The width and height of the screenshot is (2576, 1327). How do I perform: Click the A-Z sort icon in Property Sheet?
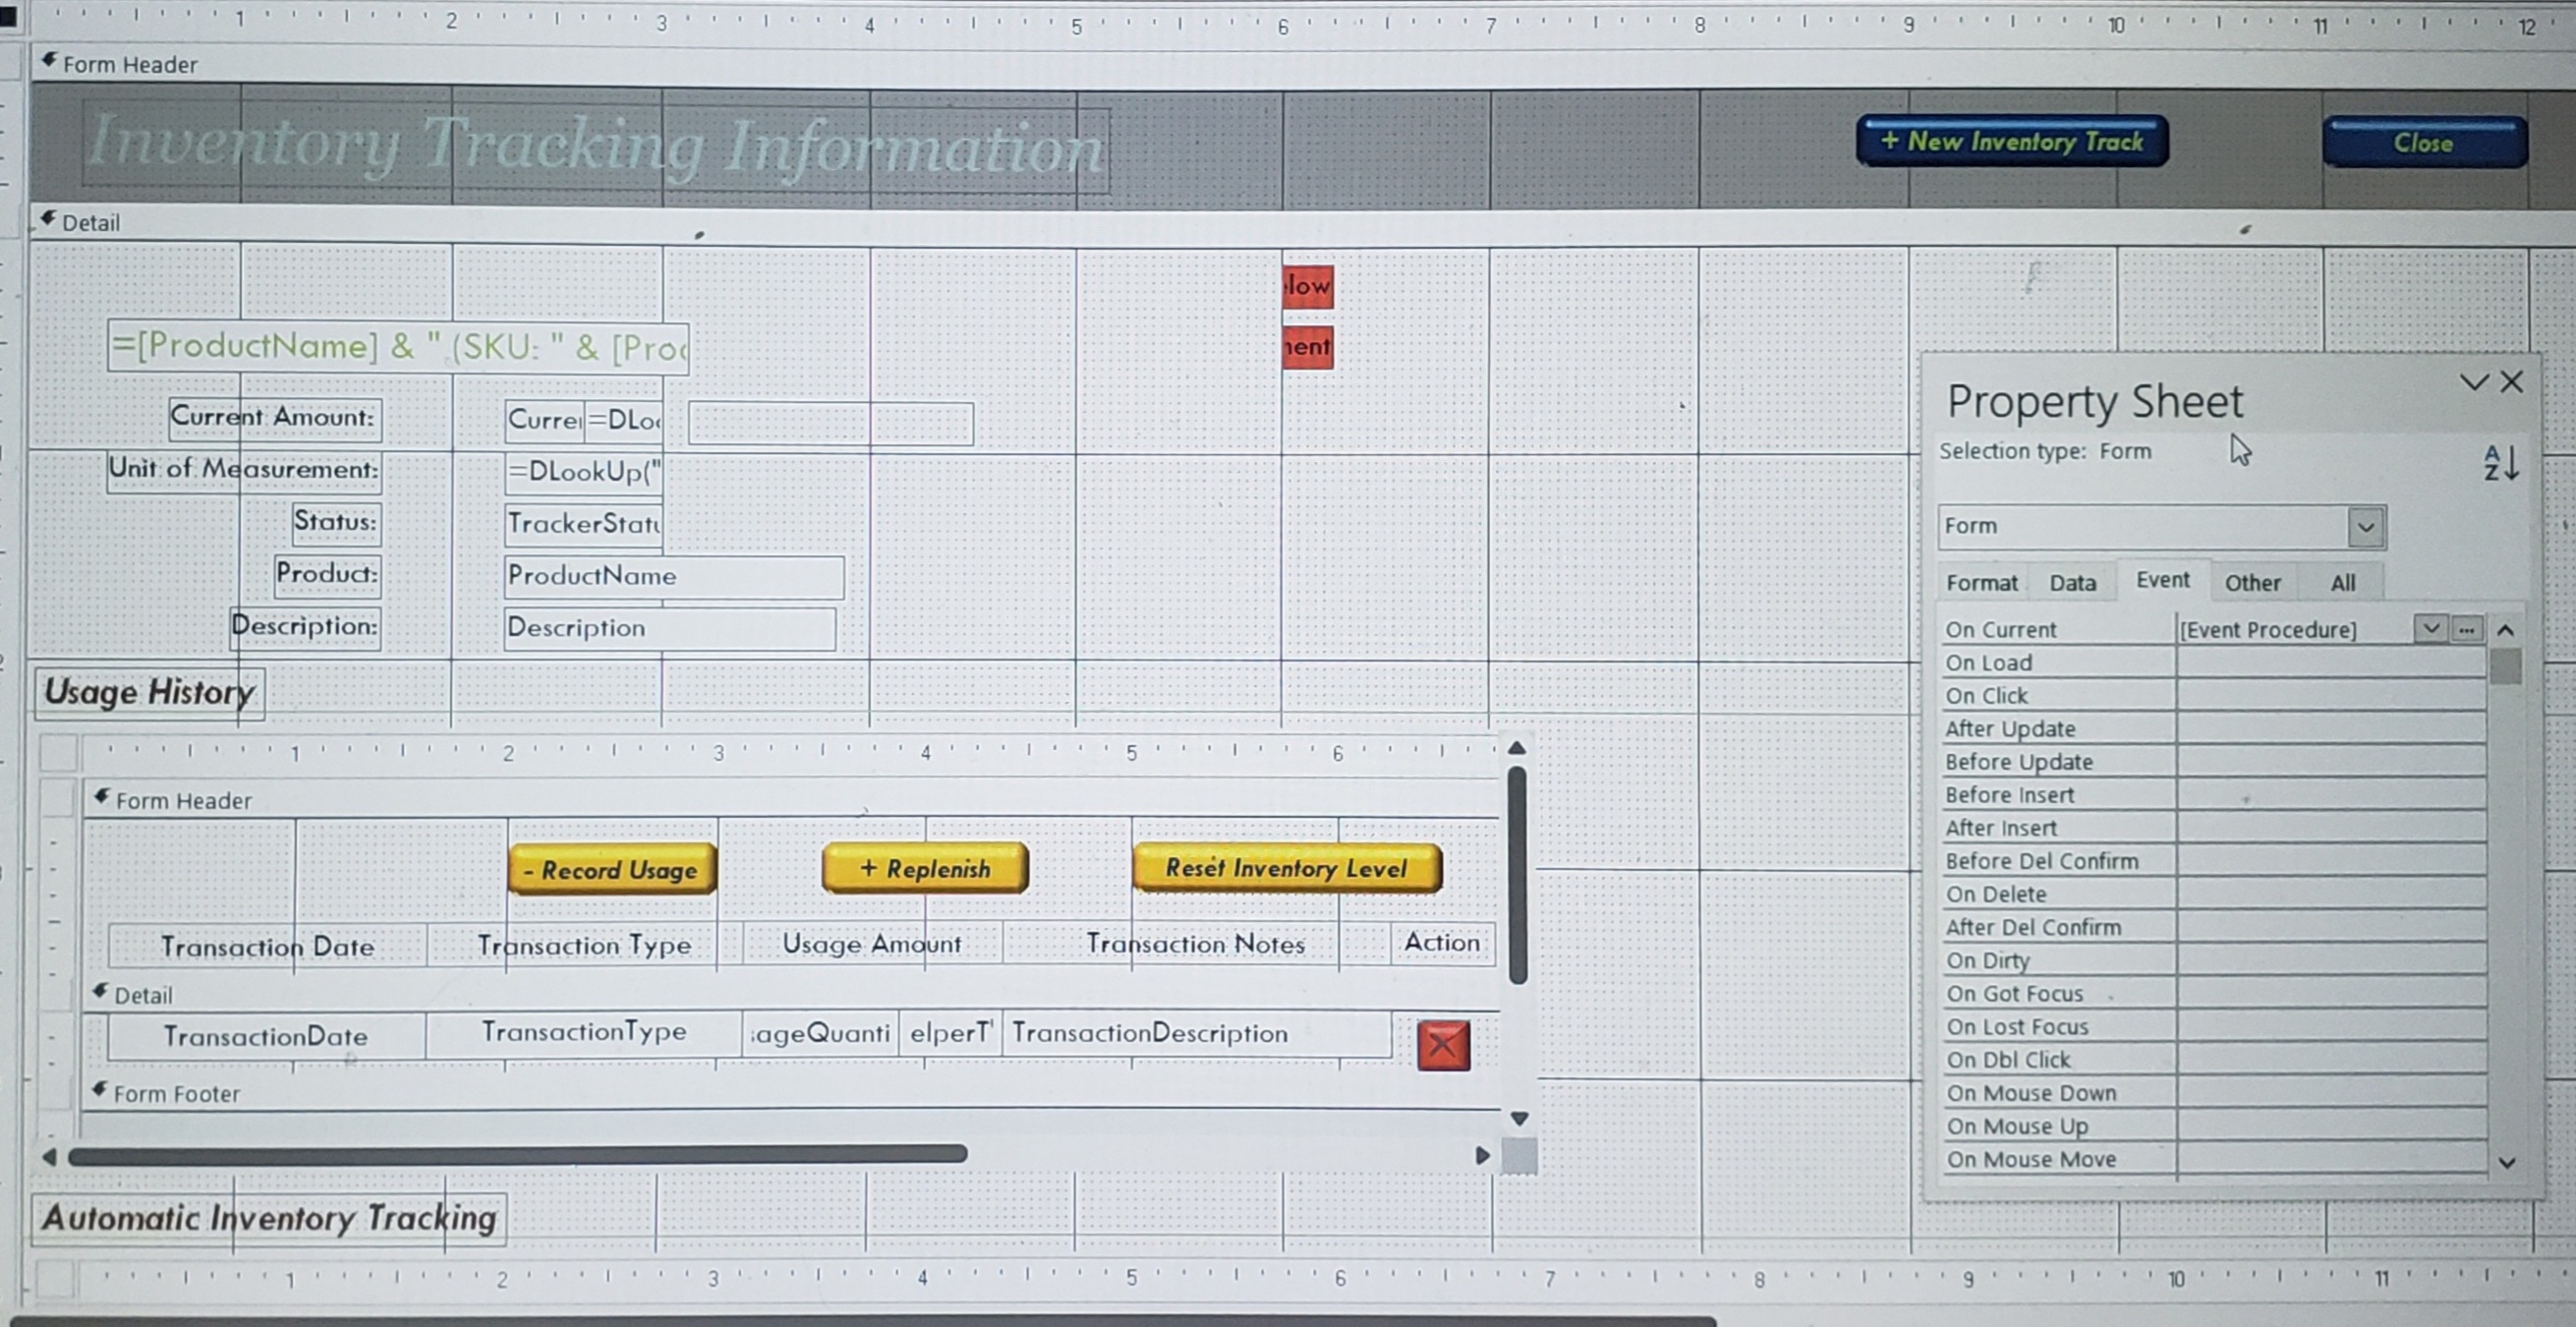[x=2500, y=463]
